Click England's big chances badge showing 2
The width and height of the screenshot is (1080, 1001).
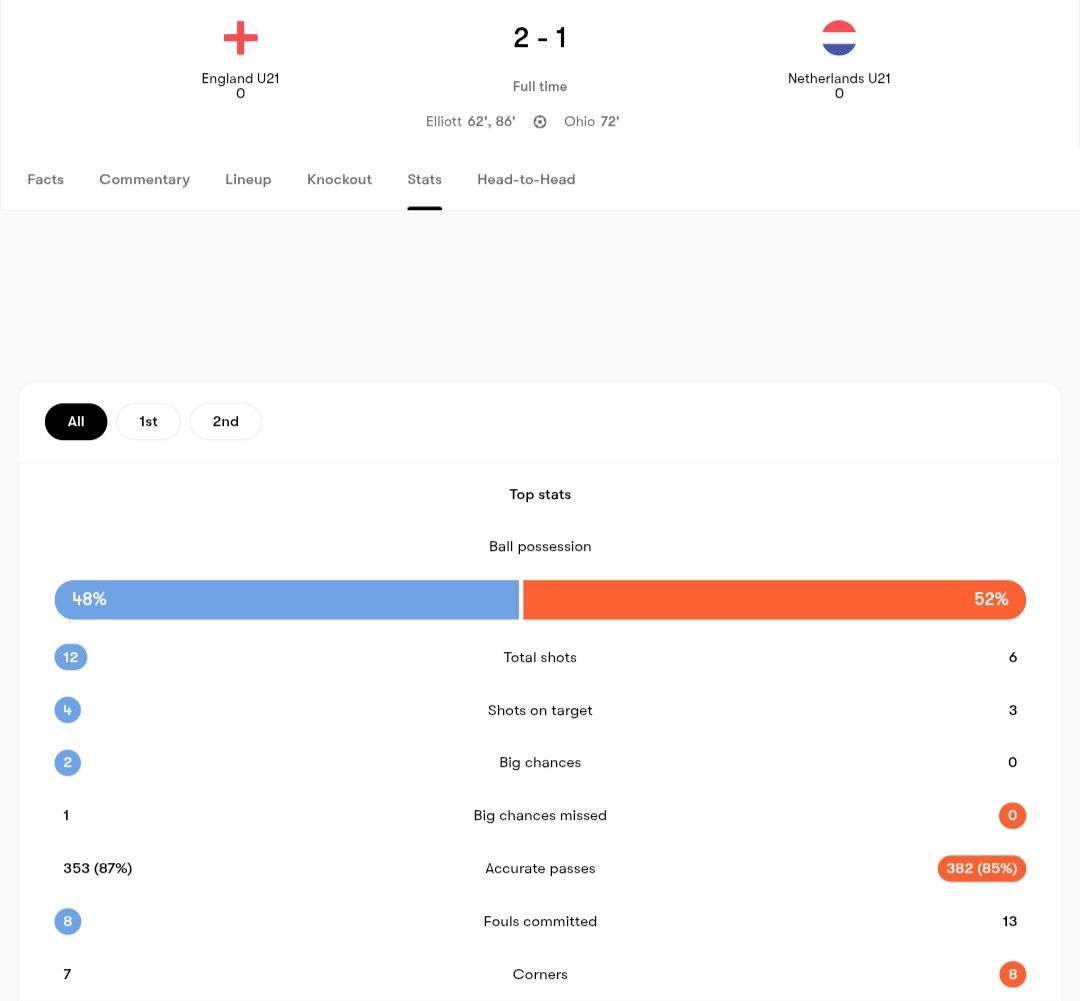pyautogui.click(x=68, y=762)
